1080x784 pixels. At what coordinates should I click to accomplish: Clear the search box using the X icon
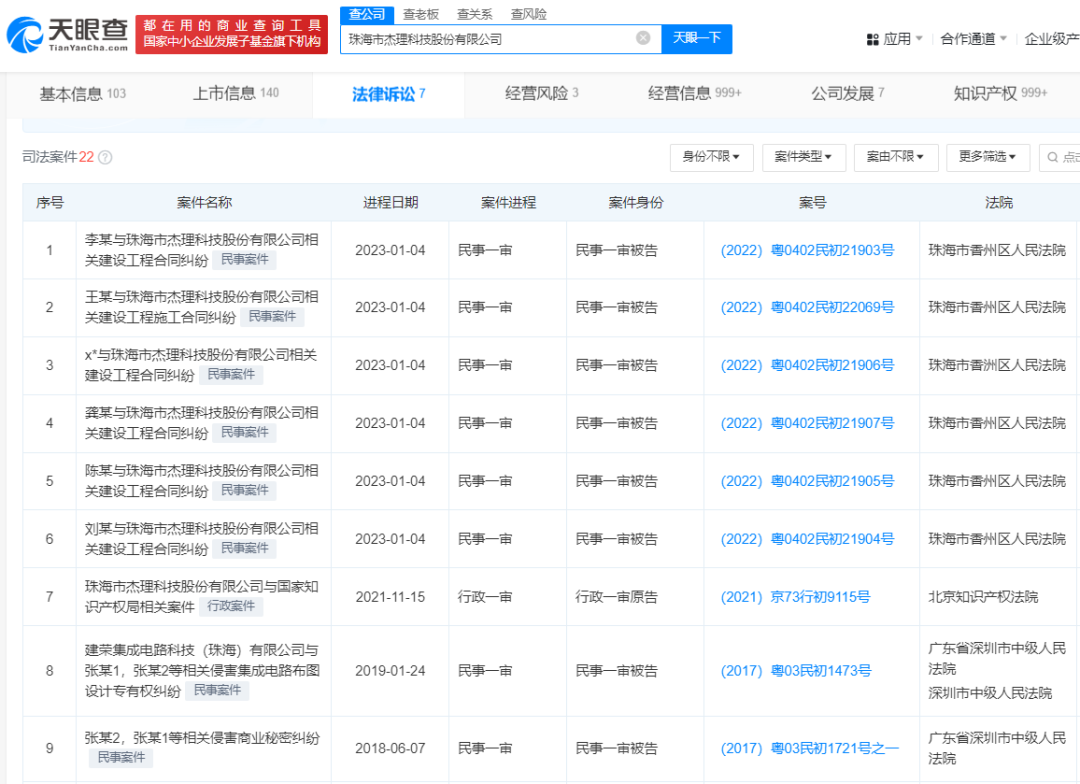click(x=644, y=37)
